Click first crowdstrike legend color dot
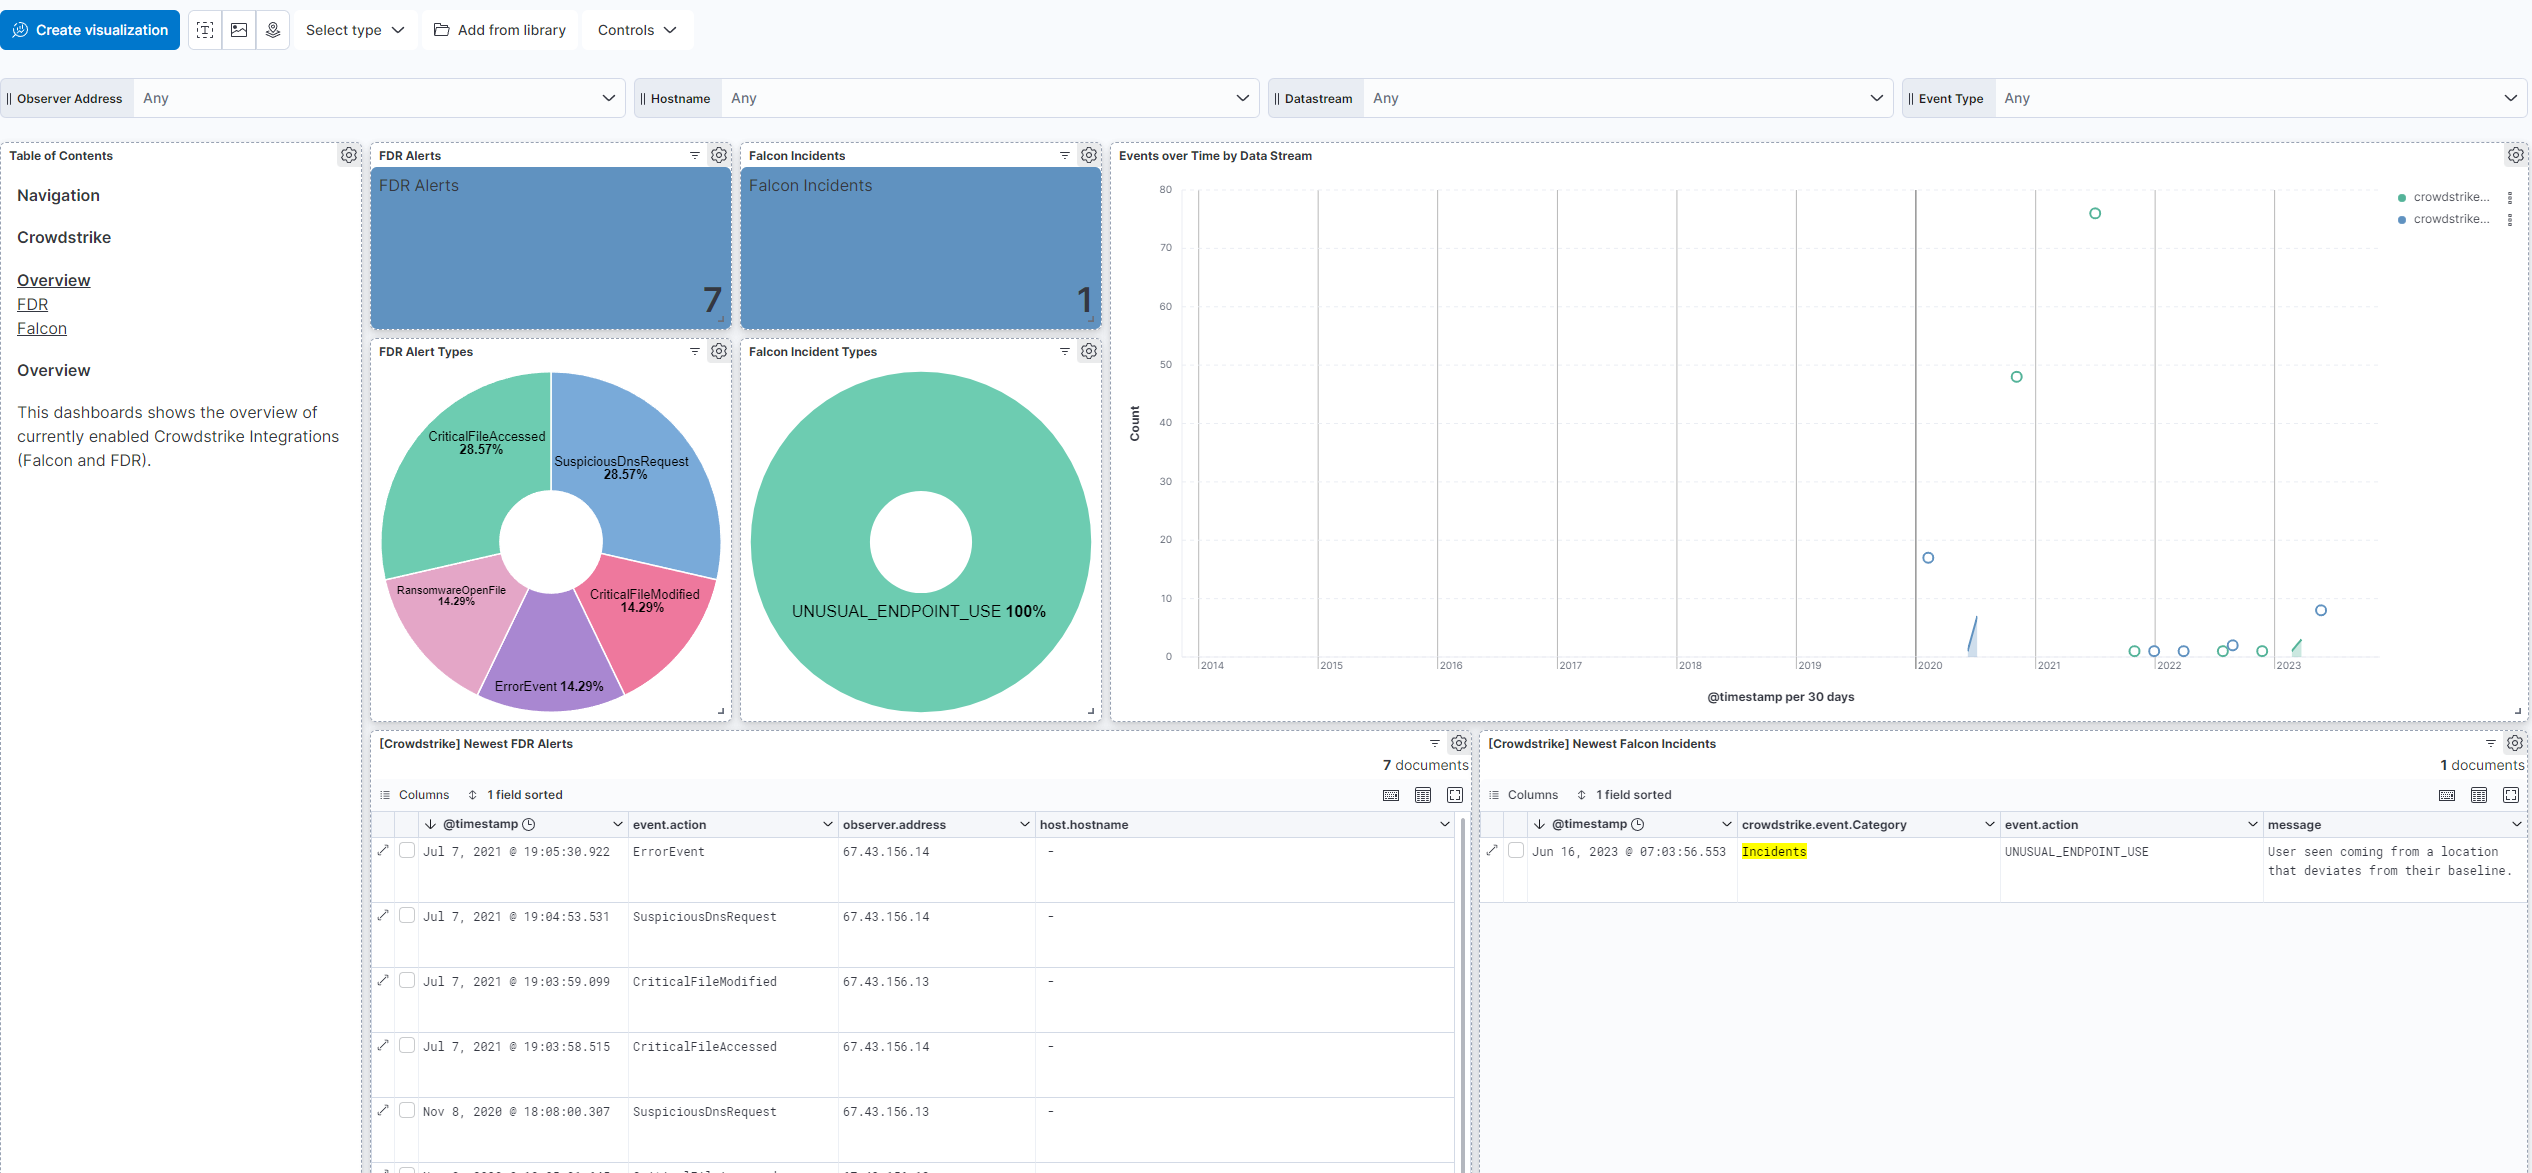Image resolution: width=2532 pixels, height=1173 pixels. tap(2402, 197)
